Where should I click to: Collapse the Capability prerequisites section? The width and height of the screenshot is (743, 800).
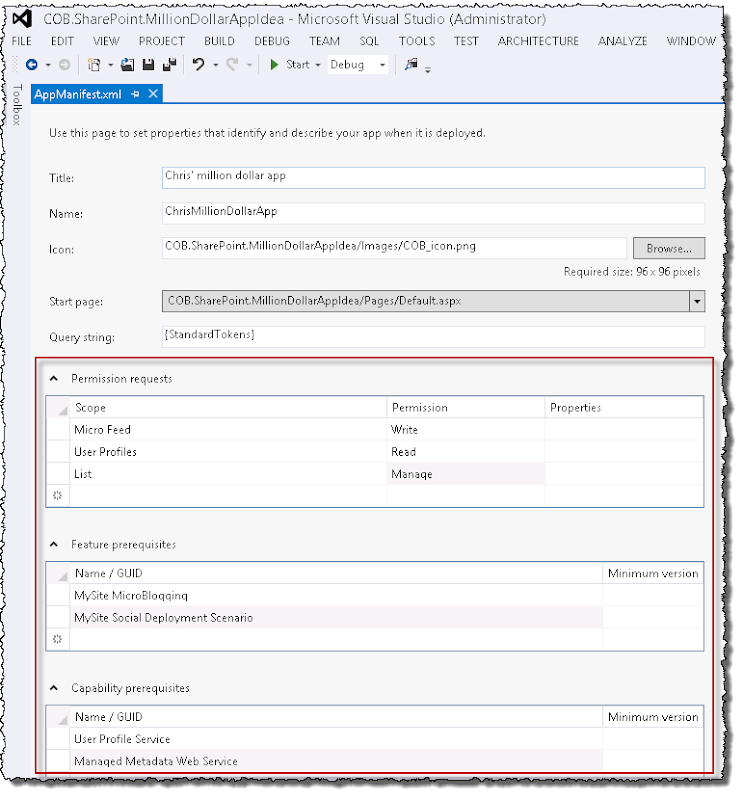click(x=52, y=689)
